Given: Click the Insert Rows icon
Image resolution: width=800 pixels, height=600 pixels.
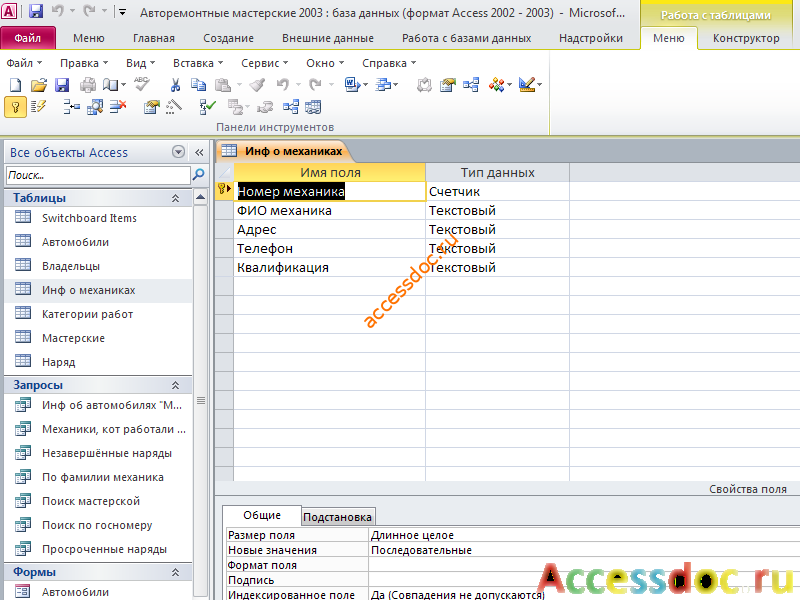Looking at the screenshot, I should click(x=71, y=107).
